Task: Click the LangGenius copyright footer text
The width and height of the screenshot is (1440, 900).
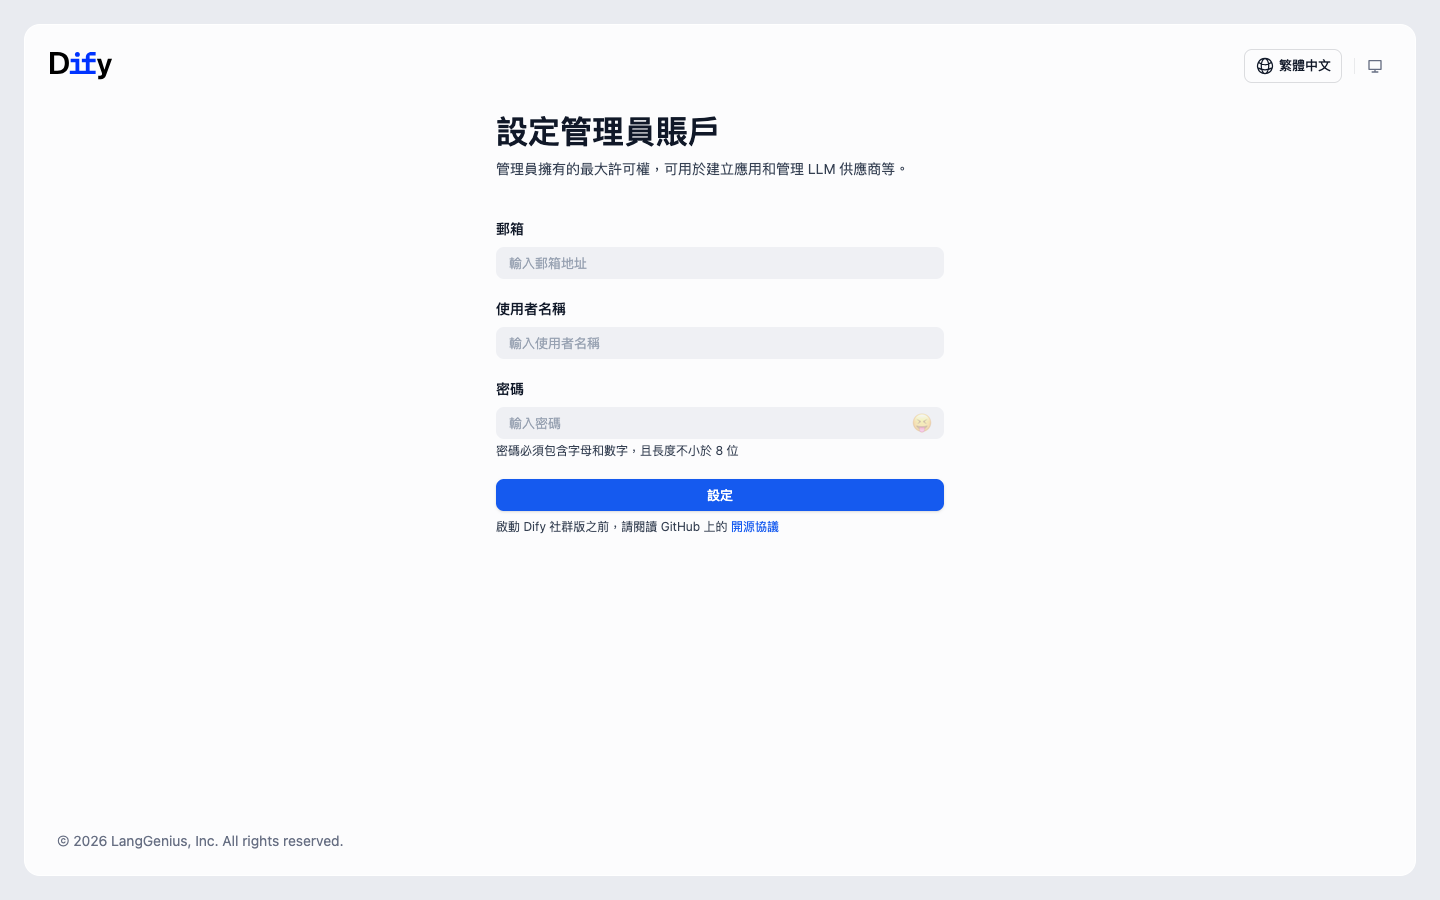Action: (200, 841)
